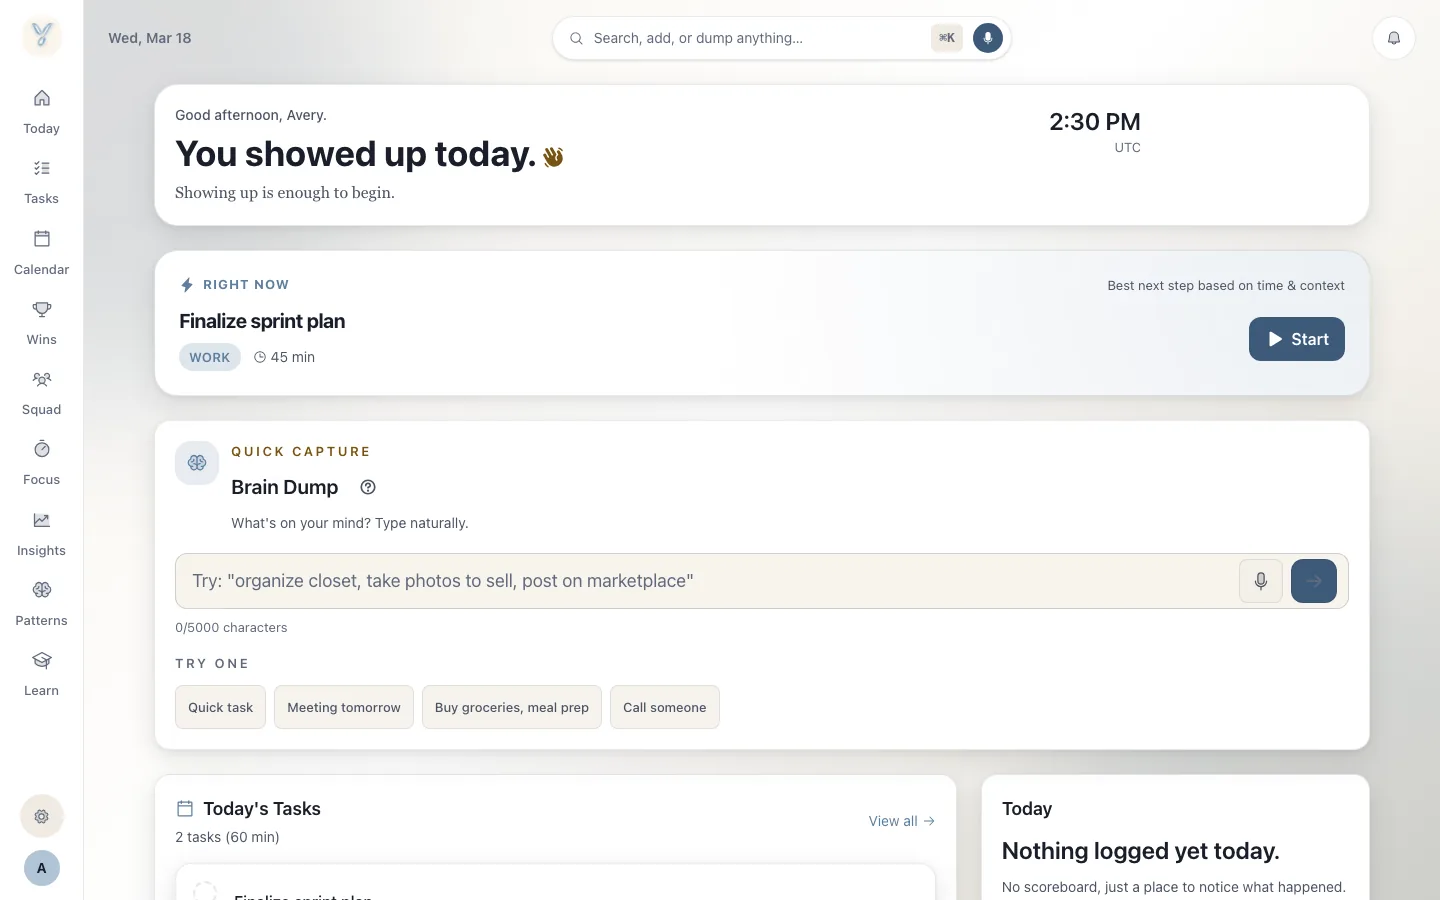The height and width of the screenshot is (900, 1440).
Task: Open the Focus timer page
Action: pyautogui.click(x=41, y=463)
